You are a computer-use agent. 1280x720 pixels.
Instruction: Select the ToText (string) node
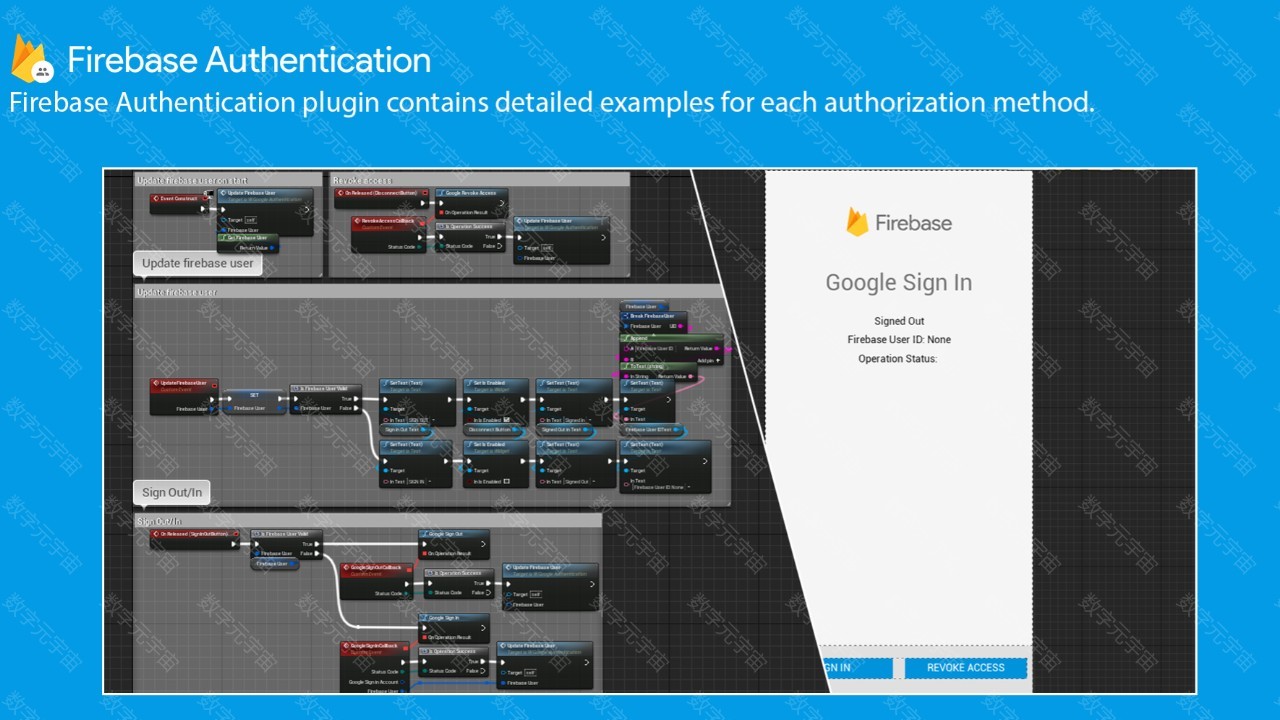[657, 371]
